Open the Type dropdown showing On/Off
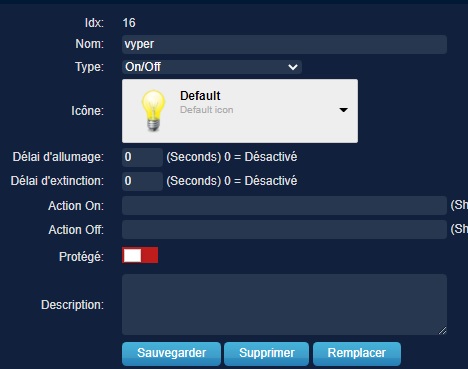This screenshot has width=468, height=369. pos(212,67)
